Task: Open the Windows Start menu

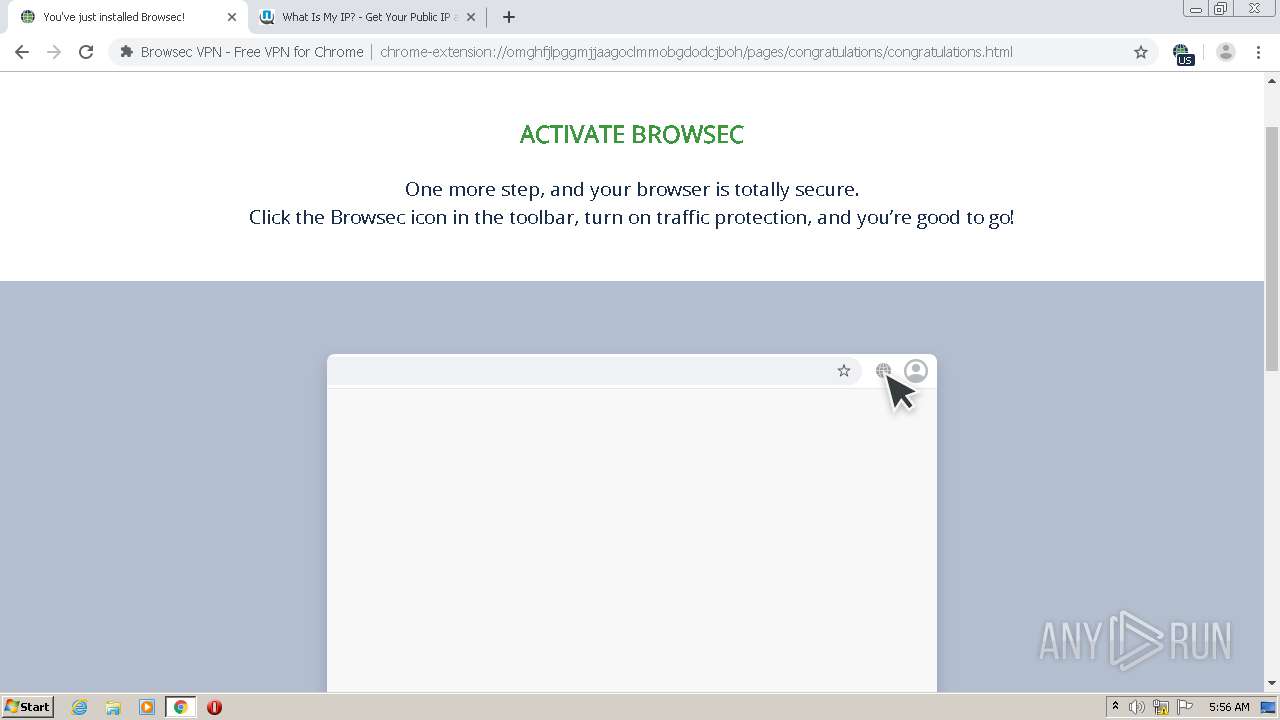Action: (28, 707)
